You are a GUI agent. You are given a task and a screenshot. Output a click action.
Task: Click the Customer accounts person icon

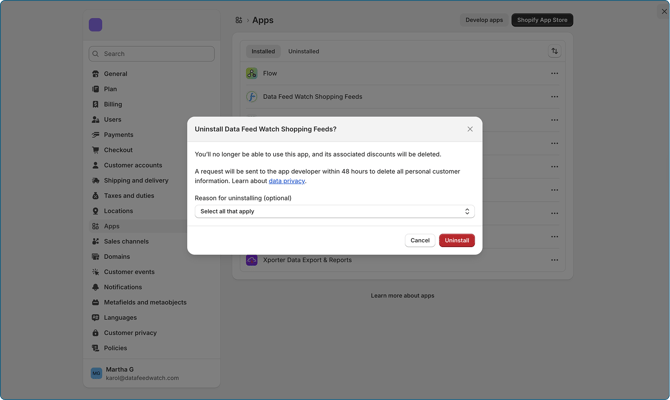(x=95, y=165)
